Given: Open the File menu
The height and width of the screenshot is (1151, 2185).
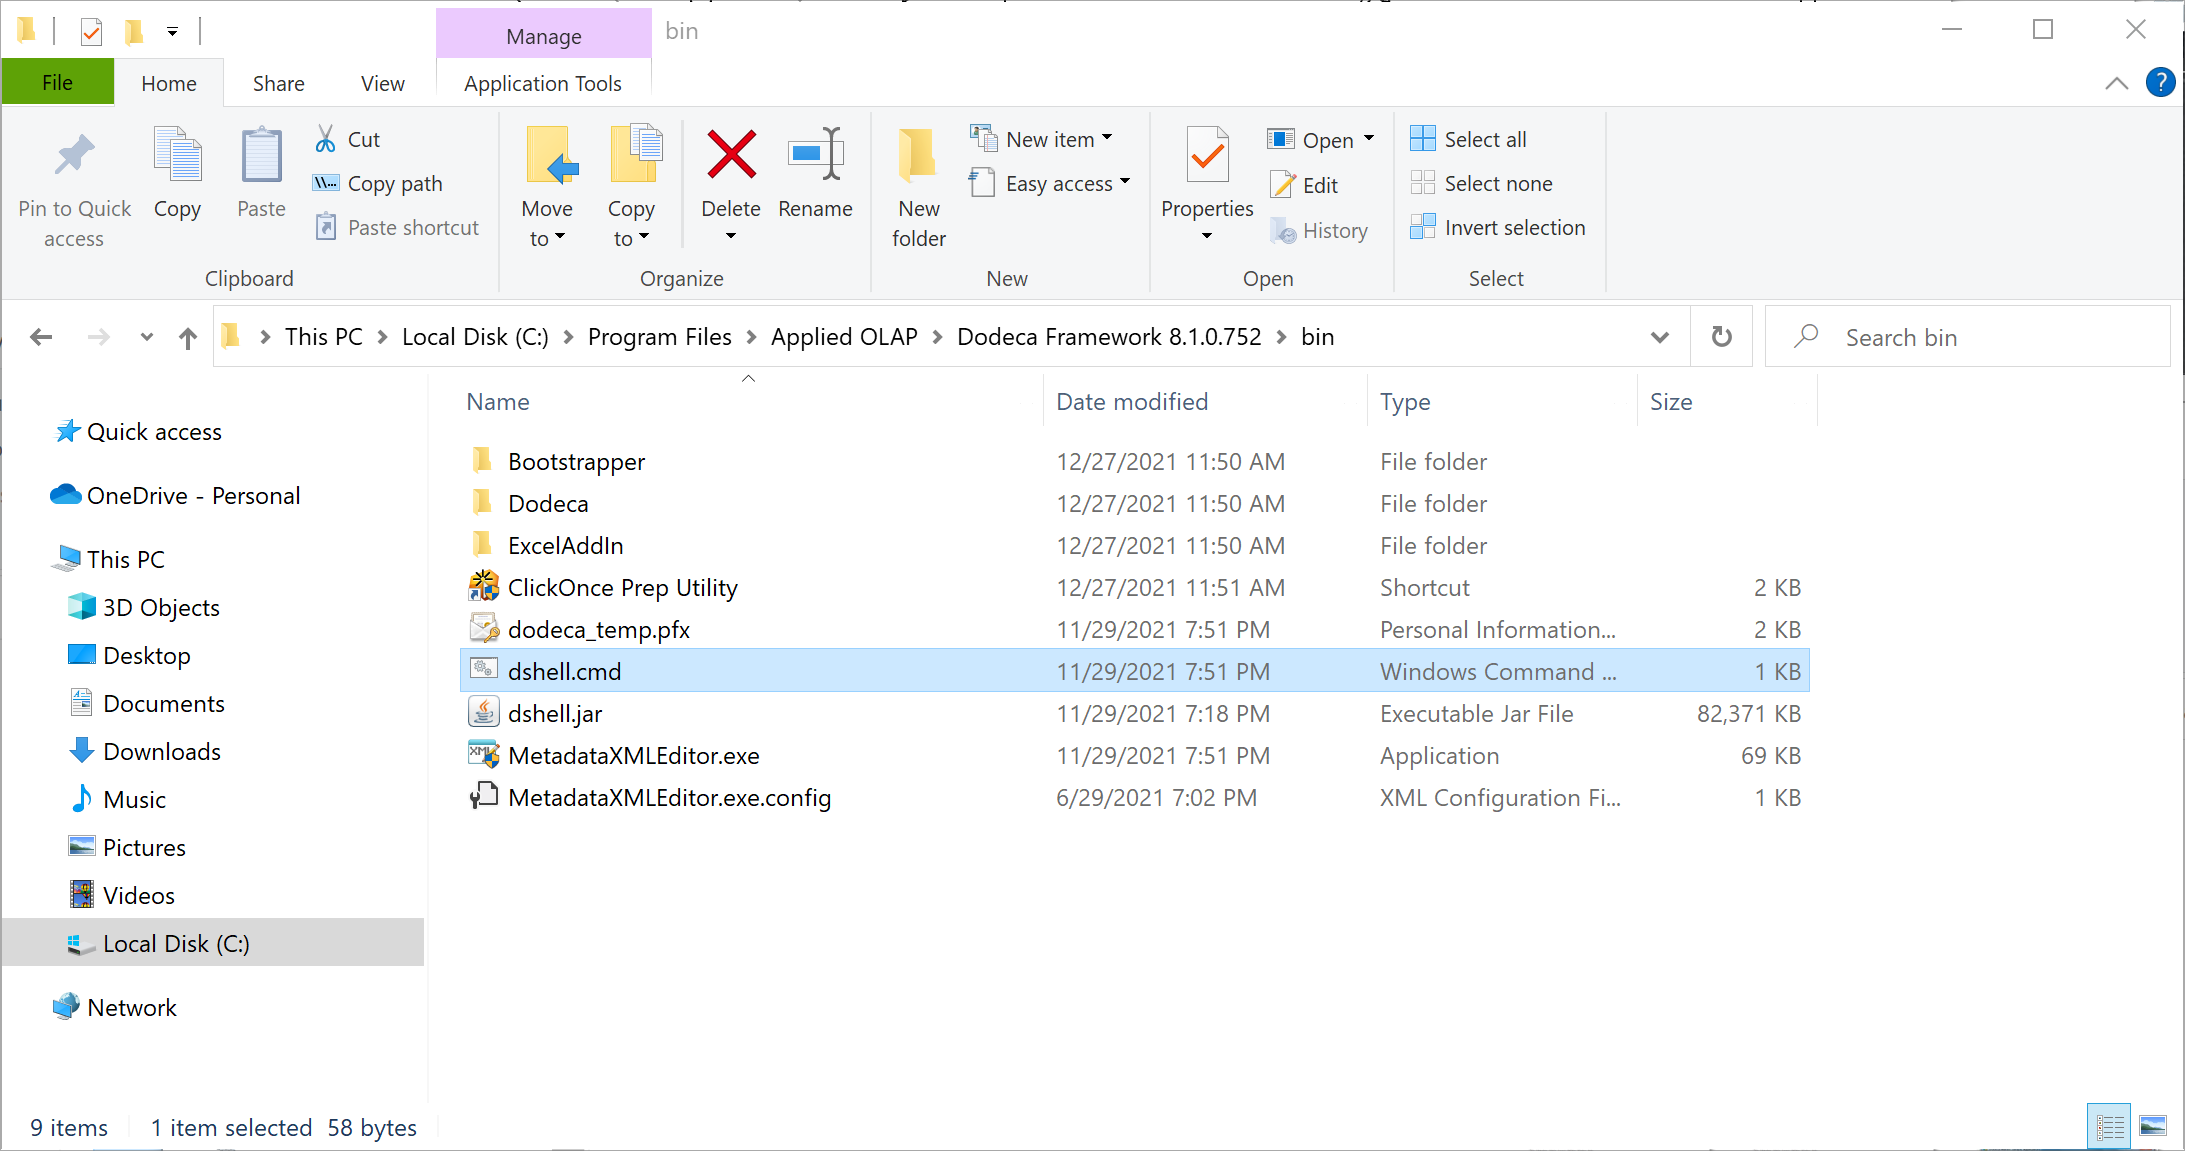Looking at the screenshot, I should [x=57, y=83].
